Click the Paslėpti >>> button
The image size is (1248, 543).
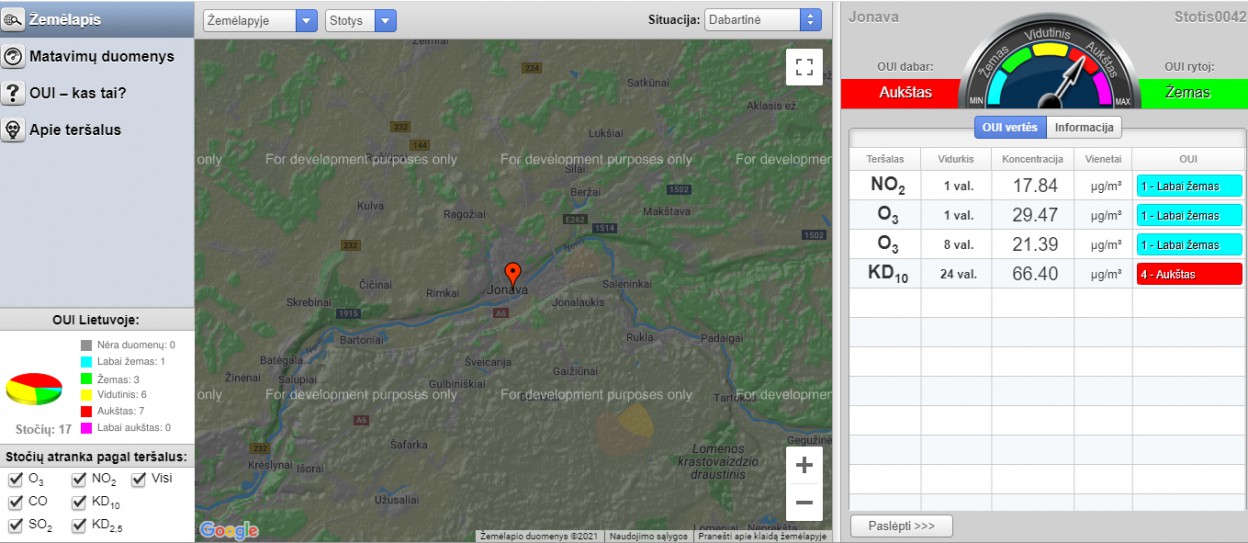click(901, 526)
